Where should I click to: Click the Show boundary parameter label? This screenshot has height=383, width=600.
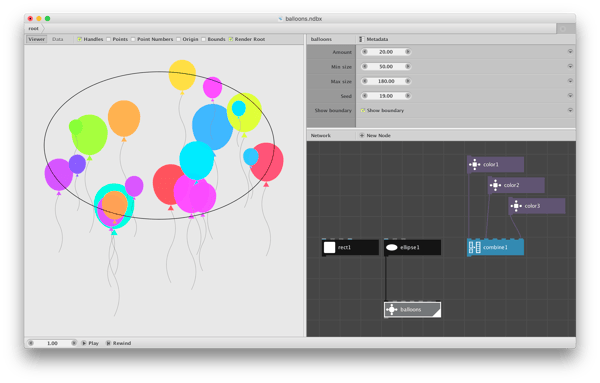(x=333, y=111)
